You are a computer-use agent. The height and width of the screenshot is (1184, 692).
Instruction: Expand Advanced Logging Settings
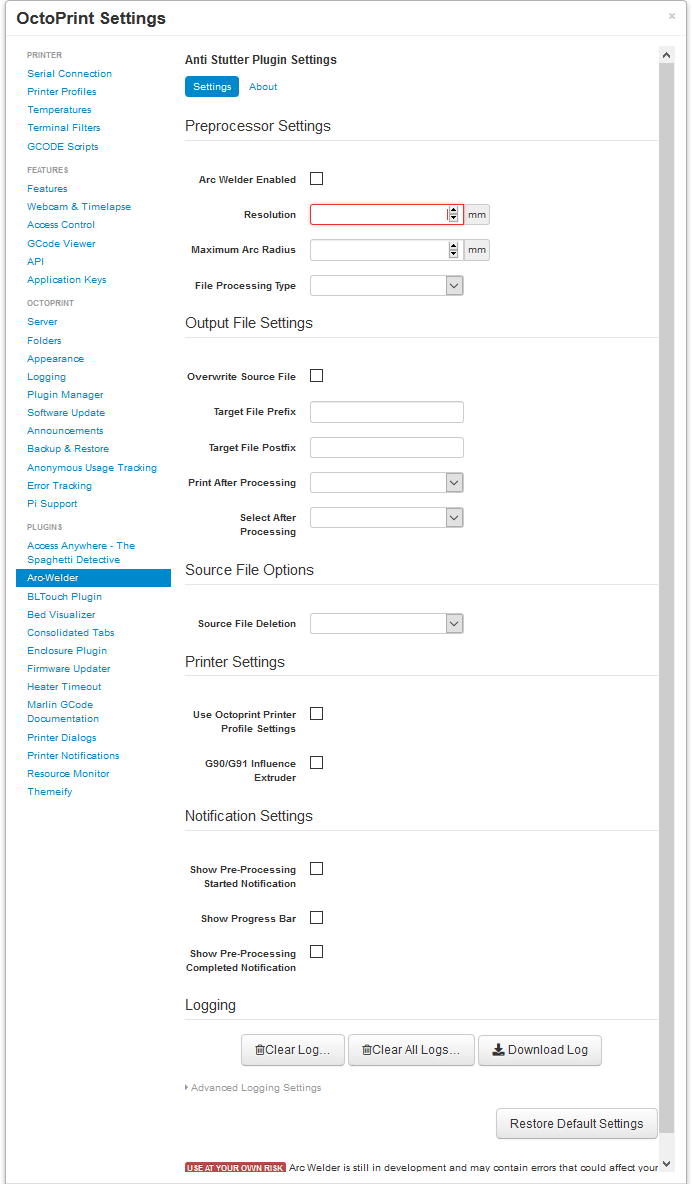pos(253,1087)
